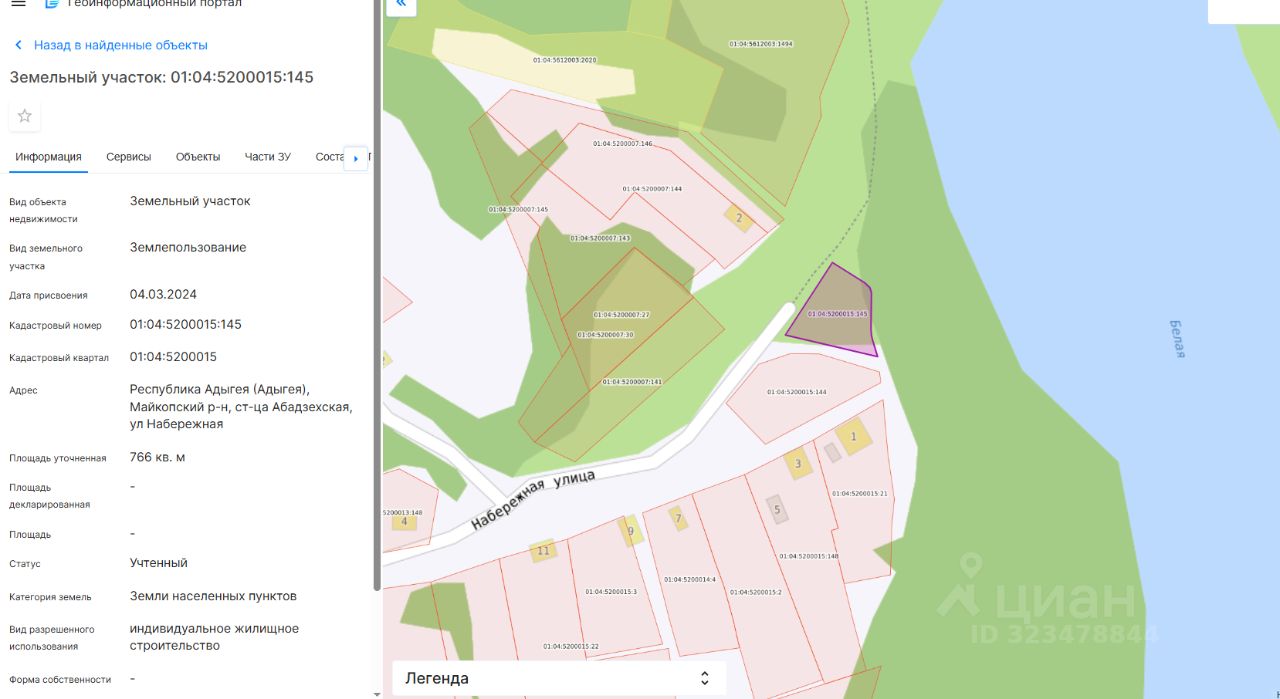Click parcel 01:04:5200007:146 on map
The height and width of the screenshot is (699, 1280).
coord(622,144)
